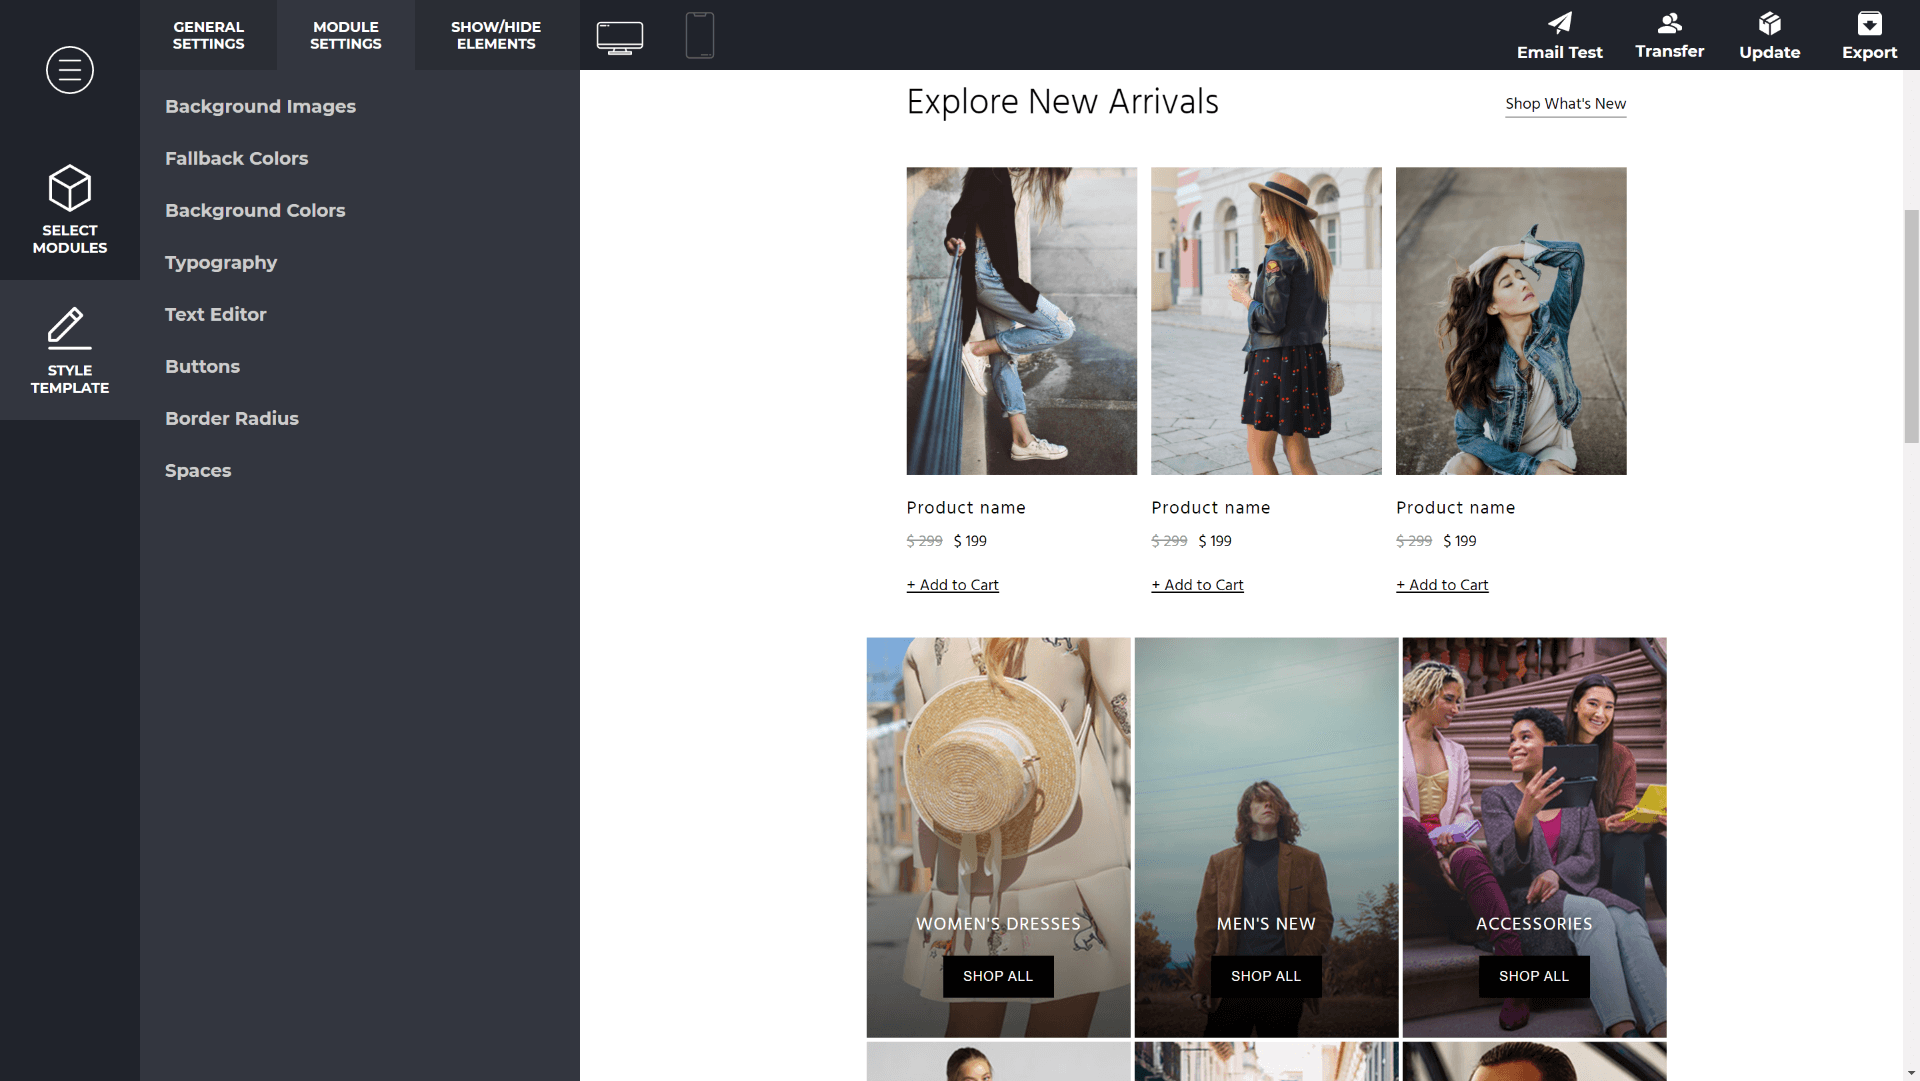Screen dimensions: 1920x1081
Task: Open Spaces settings
Action: point(198,471)
